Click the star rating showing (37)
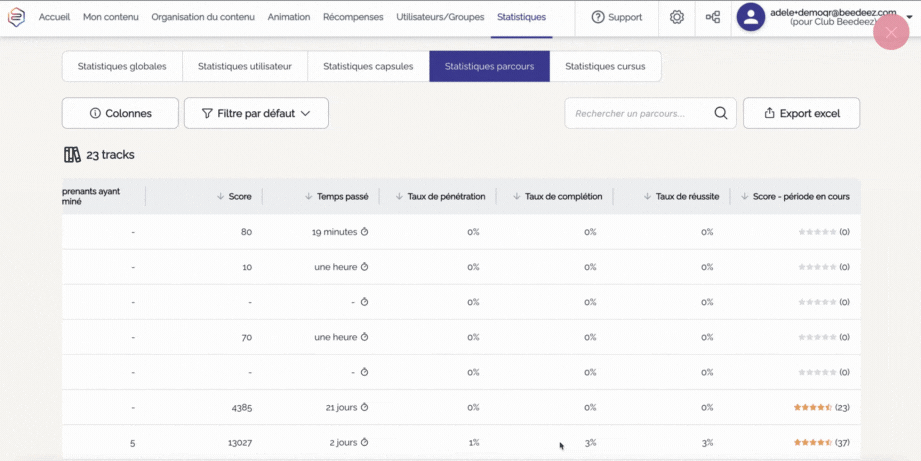Image resolution: width=921 pixels, height=461 pixels. [x=813, y=442]
